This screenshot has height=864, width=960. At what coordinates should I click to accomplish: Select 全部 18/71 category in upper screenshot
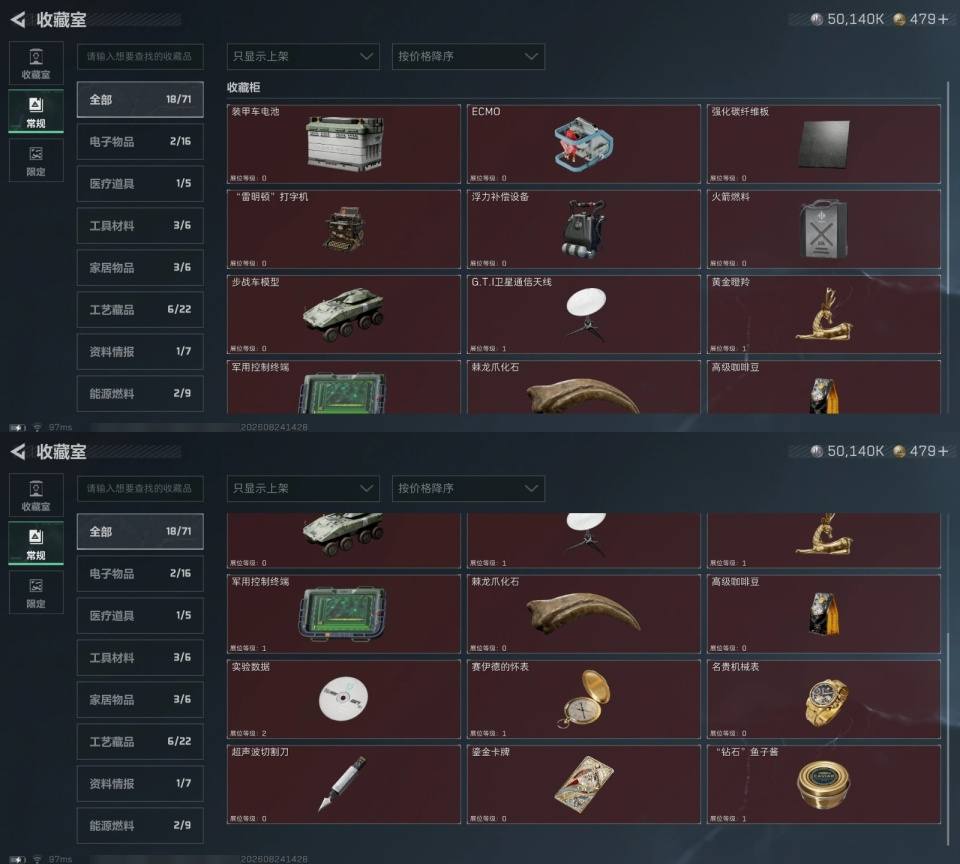pyautogui.click(x=140, y=99)
